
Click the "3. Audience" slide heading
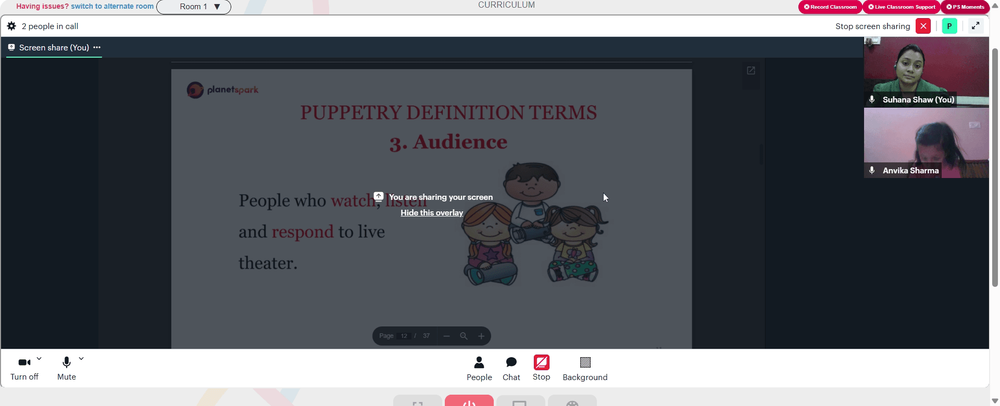[x=448, y=141]
